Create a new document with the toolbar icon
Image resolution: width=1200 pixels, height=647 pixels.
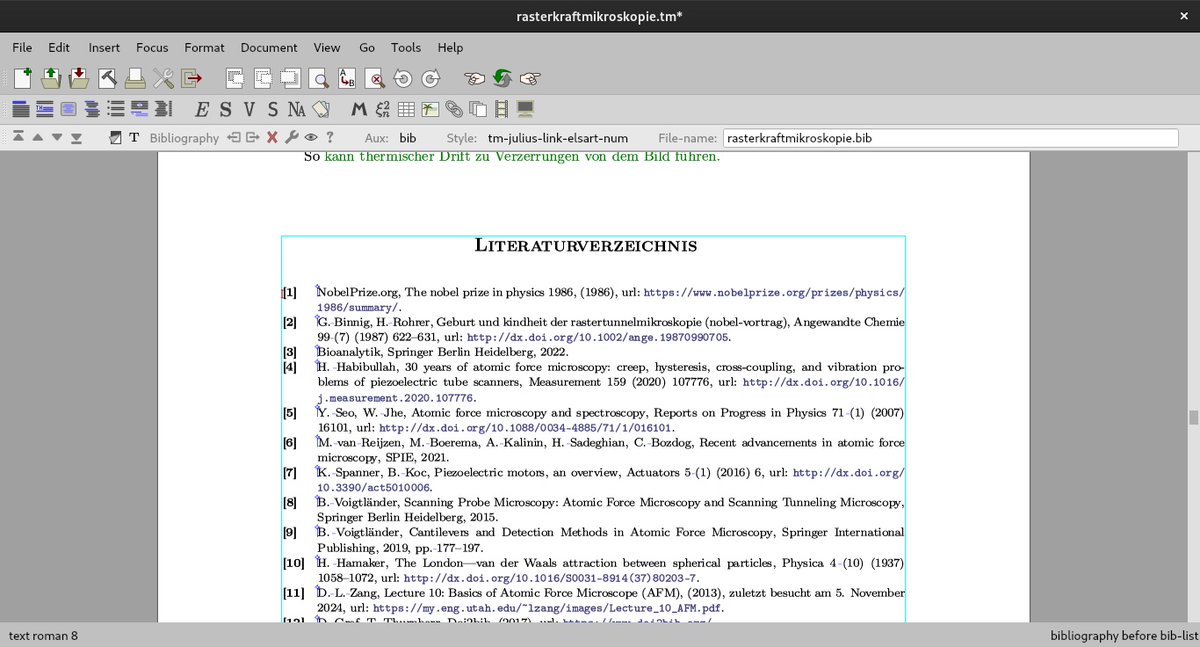point(23,77)
